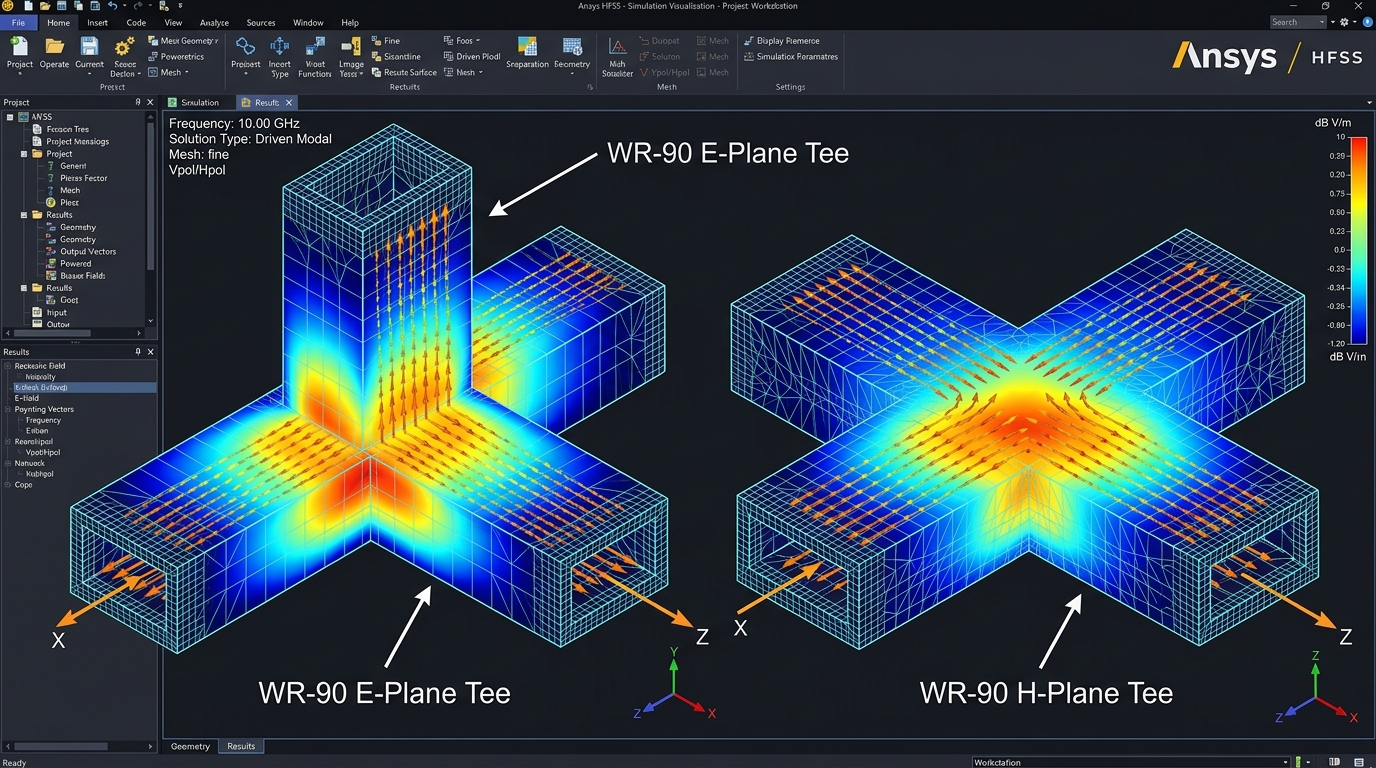Viewport: 1376px width, 768px height.
Task: Select the E-field results entry
Action: [x=27, y=398]
